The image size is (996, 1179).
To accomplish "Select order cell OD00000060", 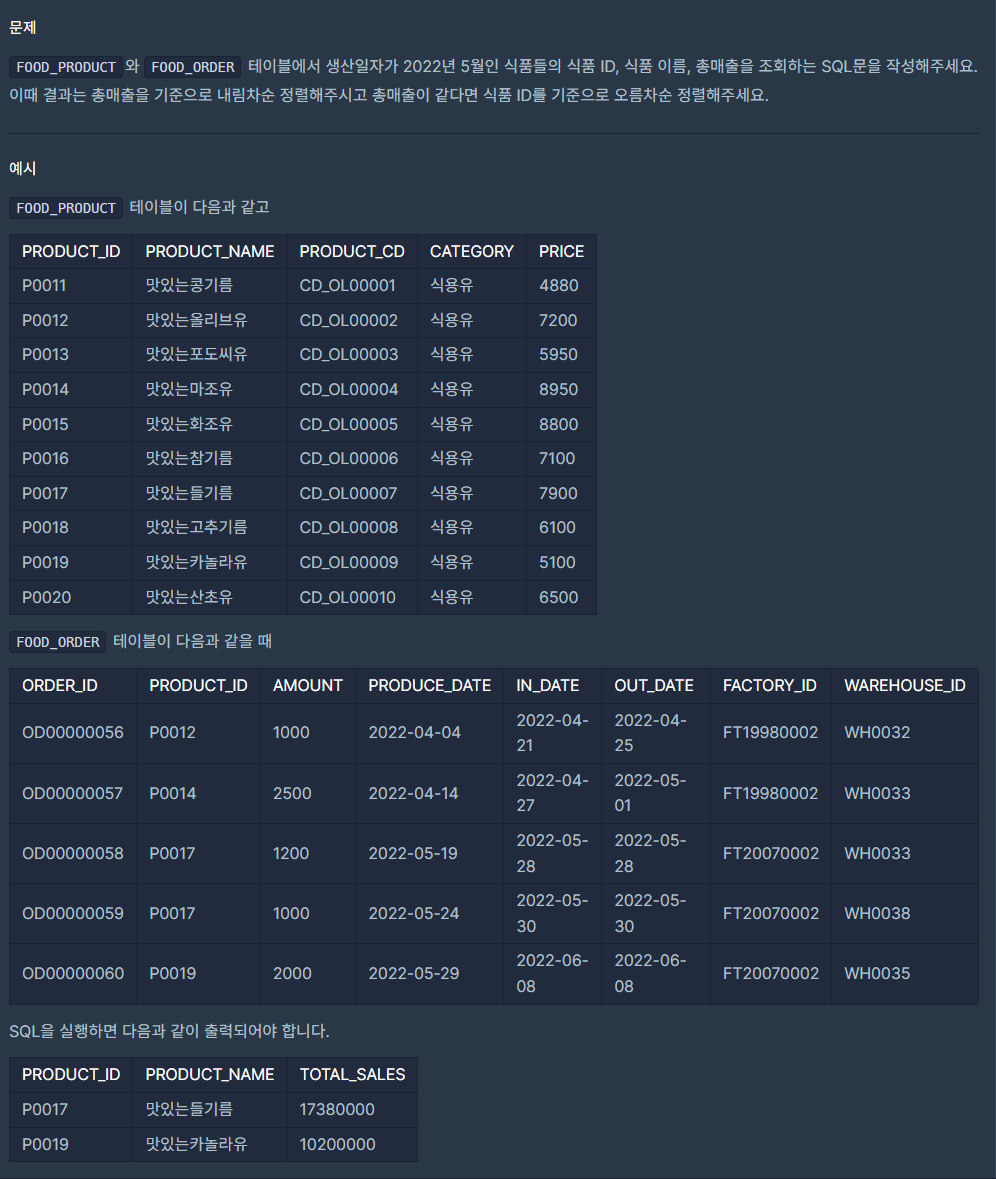I will pyautogui.click(x=73, y=974).
